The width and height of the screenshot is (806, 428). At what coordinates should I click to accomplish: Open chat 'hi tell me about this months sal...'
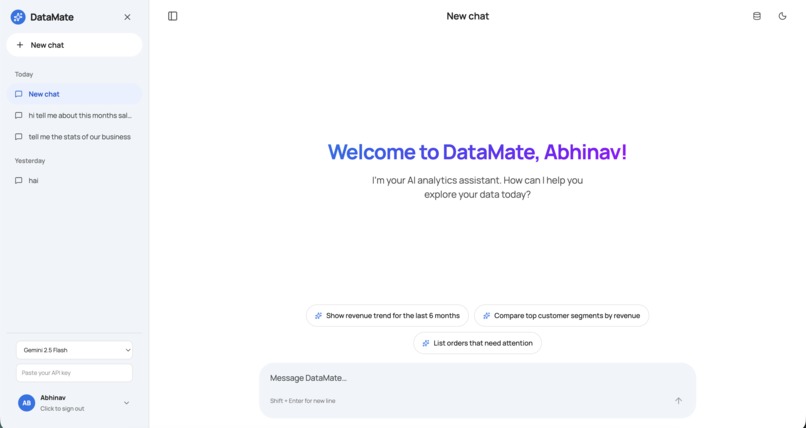click(74, 116)
